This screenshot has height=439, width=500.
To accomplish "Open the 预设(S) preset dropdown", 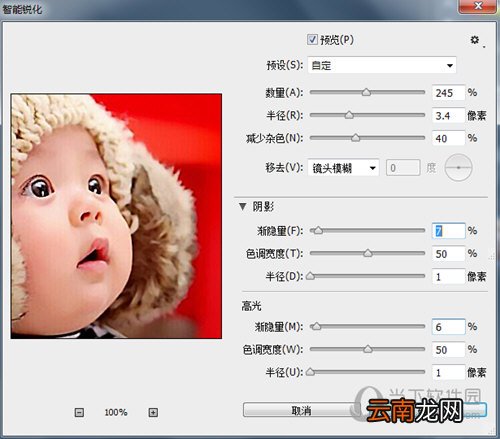I will click(x=382, y=65).
